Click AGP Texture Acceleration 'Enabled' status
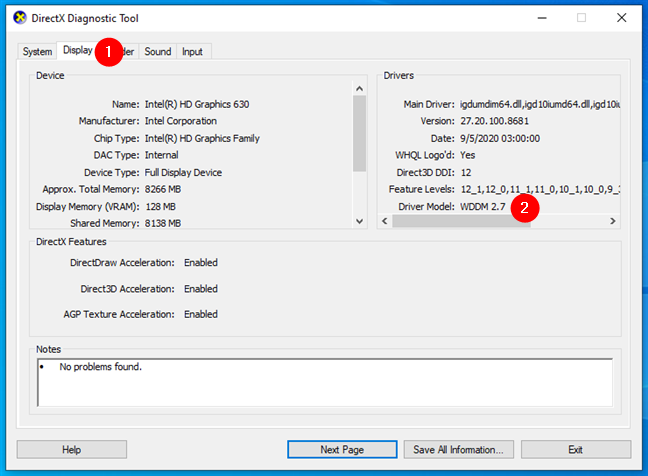Image resolution: width=648 pixels, height=476 pixels. 201,314
